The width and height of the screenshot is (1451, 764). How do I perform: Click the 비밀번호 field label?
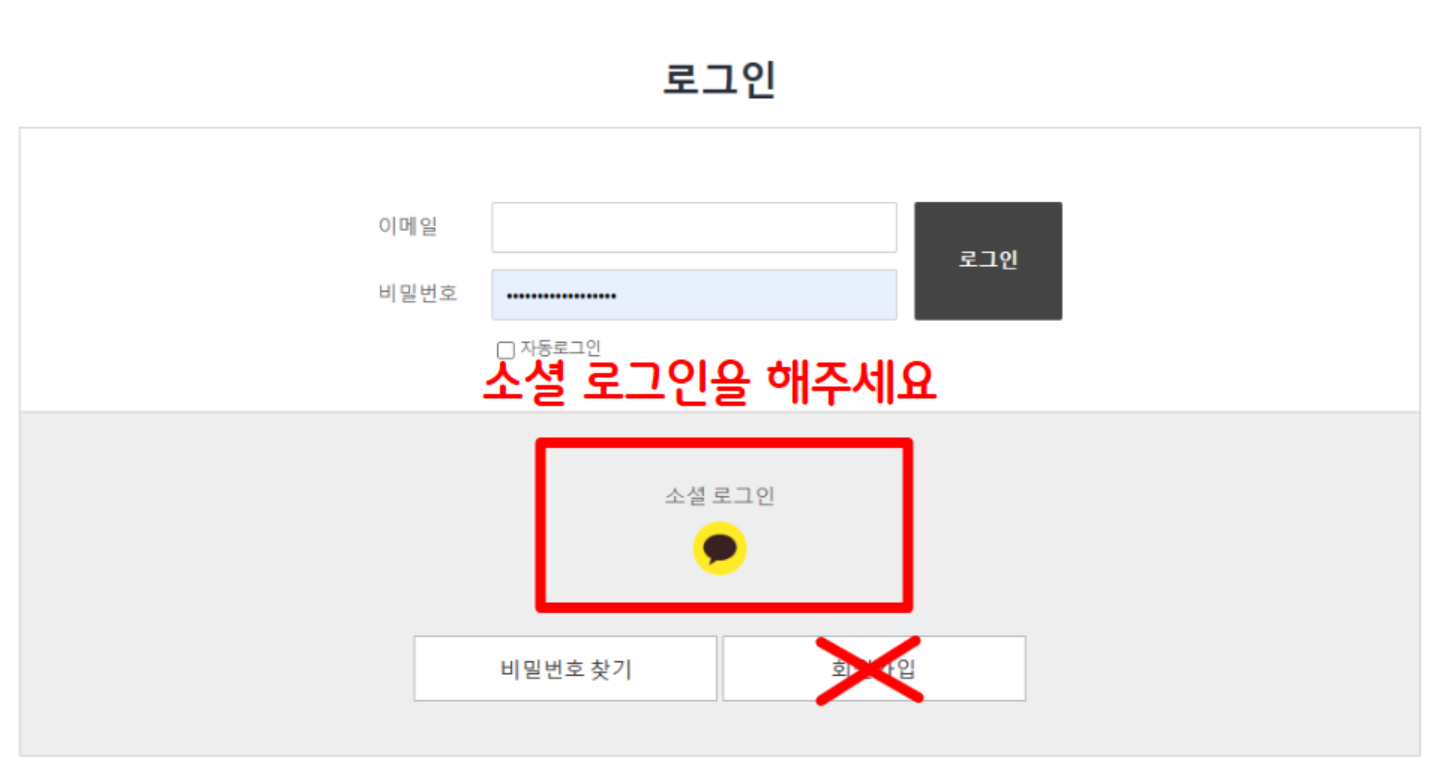(418, 294)
